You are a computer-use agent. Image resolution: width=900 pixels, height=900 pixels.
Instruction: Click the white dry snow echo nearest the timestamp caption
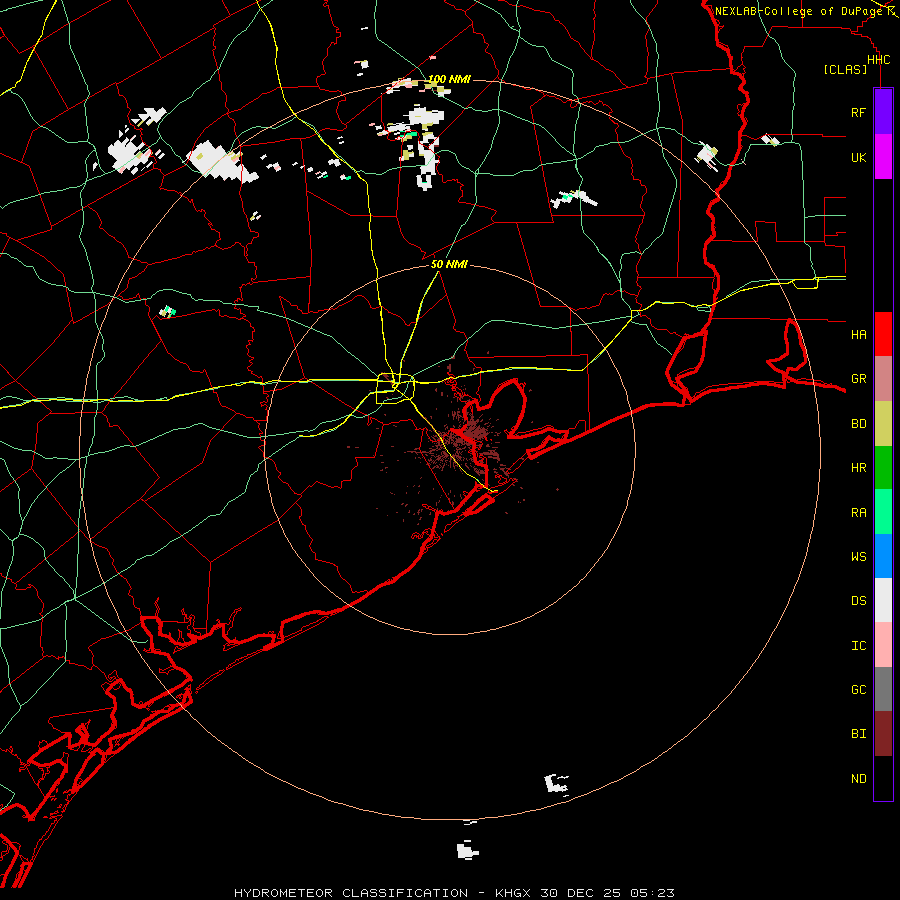(468, 849)
